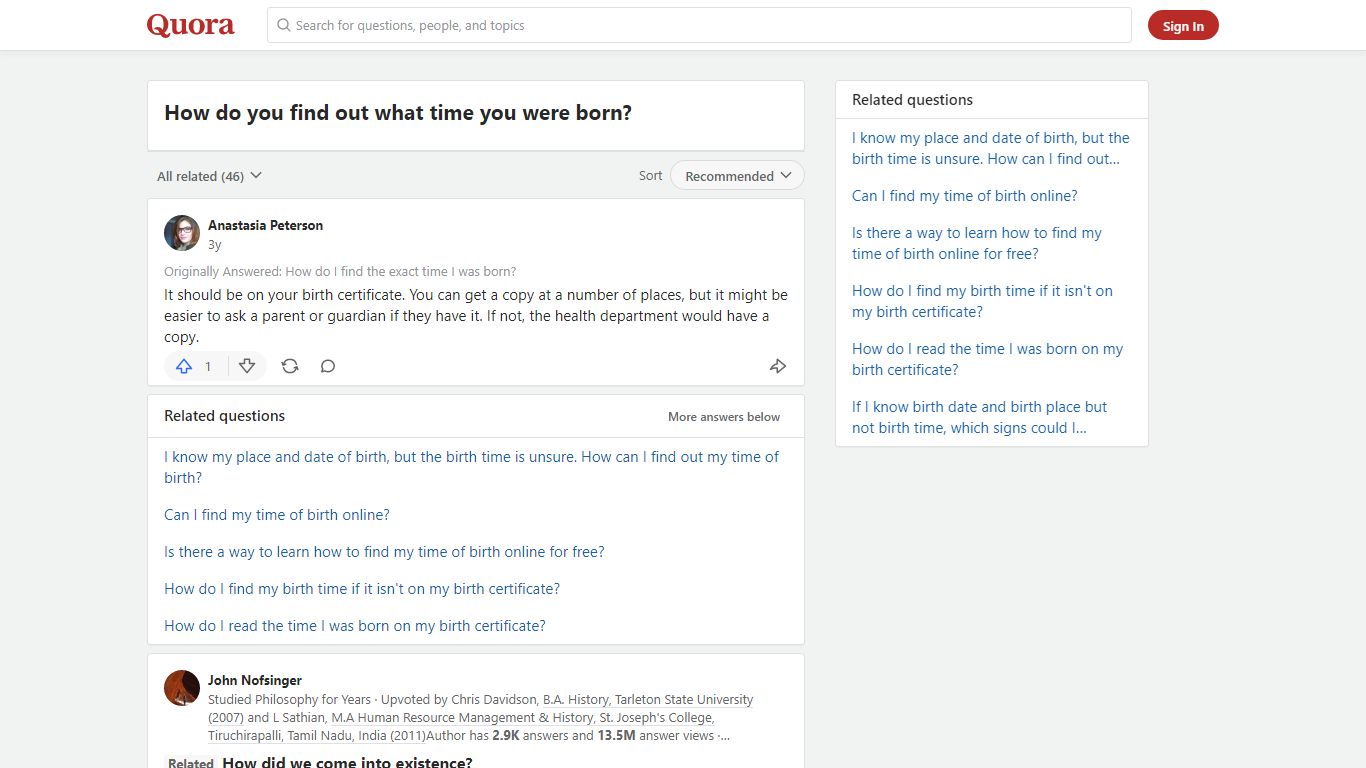The height and width of the screenshot is (768, 1366).
Task: Open center link 'birth time if it isn't on my birth certificate'
Action: [x=362, y=589]
